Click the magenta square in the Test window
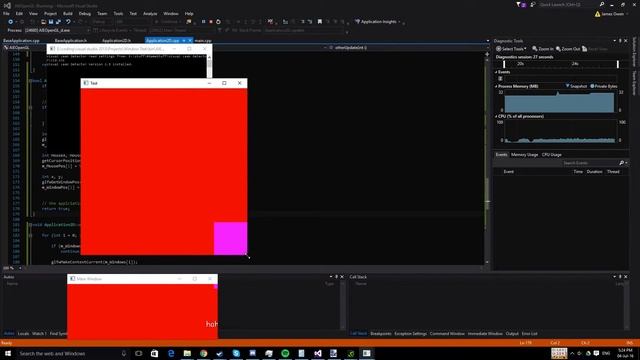The width and height of the screenshot is (640, 360). tap(230, 238)
